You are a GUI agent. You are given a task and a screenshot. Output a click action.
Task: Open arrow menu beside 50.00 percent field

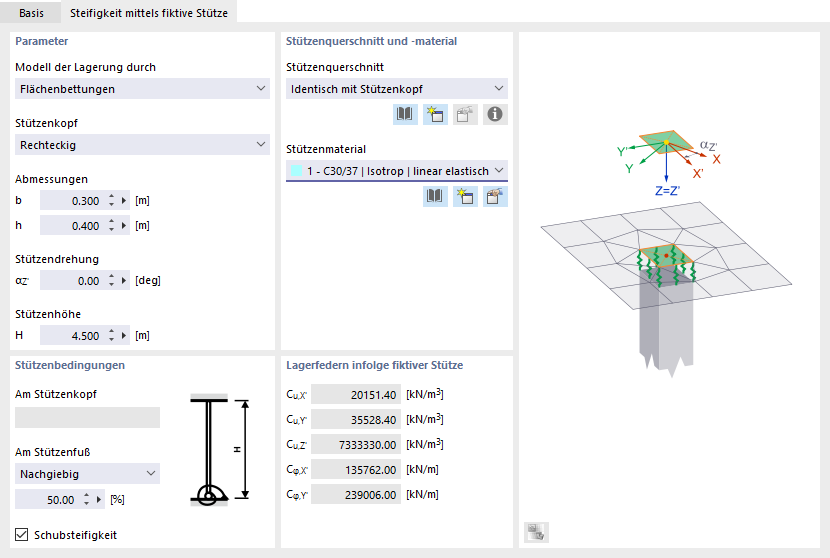pyautogui.click(x=99, y=500)
